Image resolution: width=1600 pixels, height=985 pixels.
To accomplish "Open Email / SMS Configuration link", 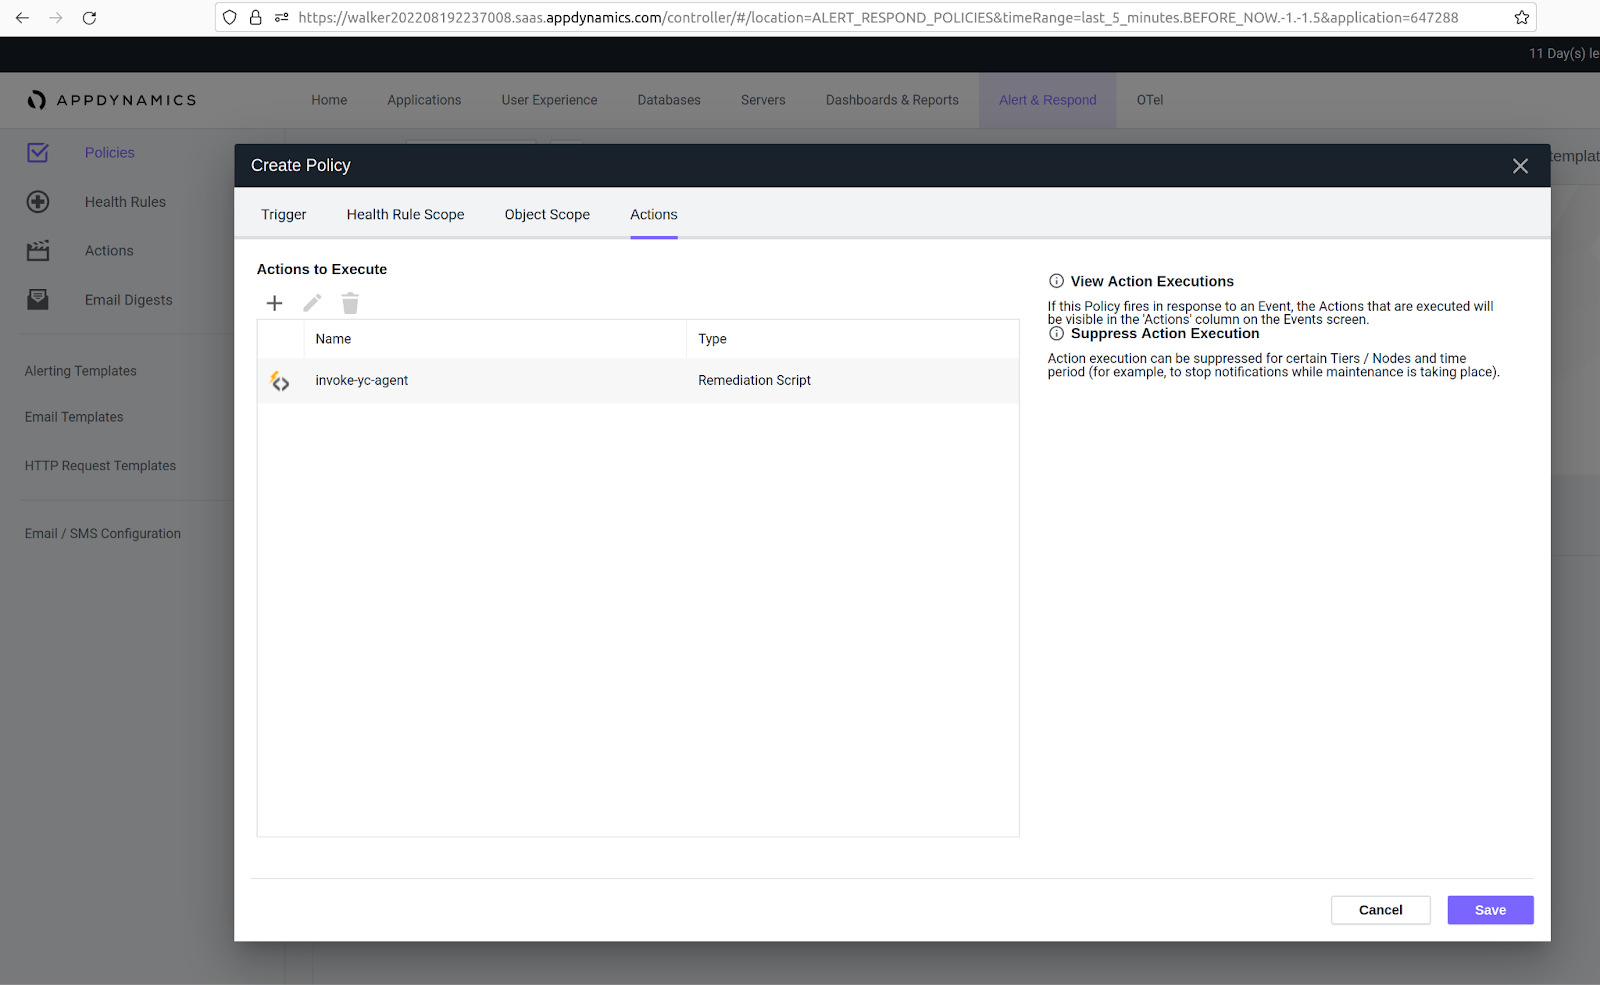I will (103, 534).
